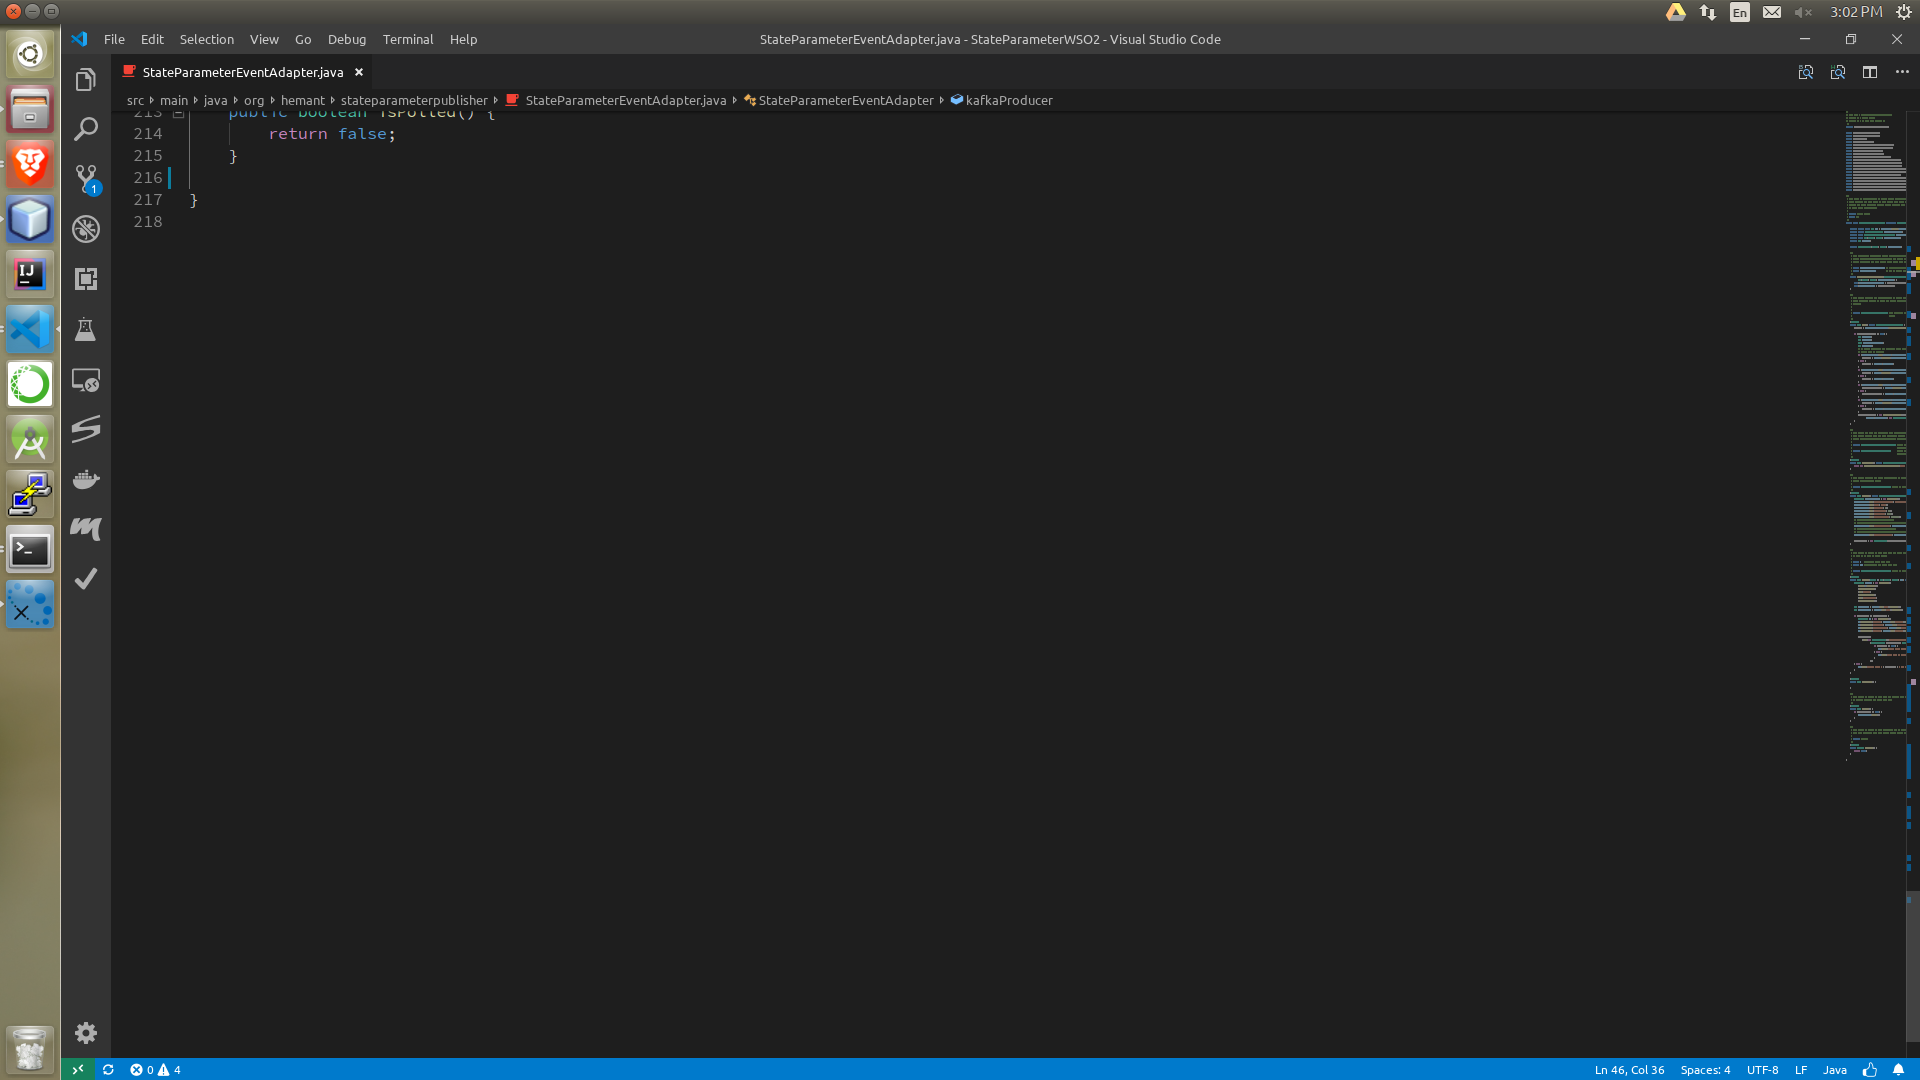
Task: Open the Manage gear at bottom of activity bar
Action: pyautogui.click(x=86, y=1033)
